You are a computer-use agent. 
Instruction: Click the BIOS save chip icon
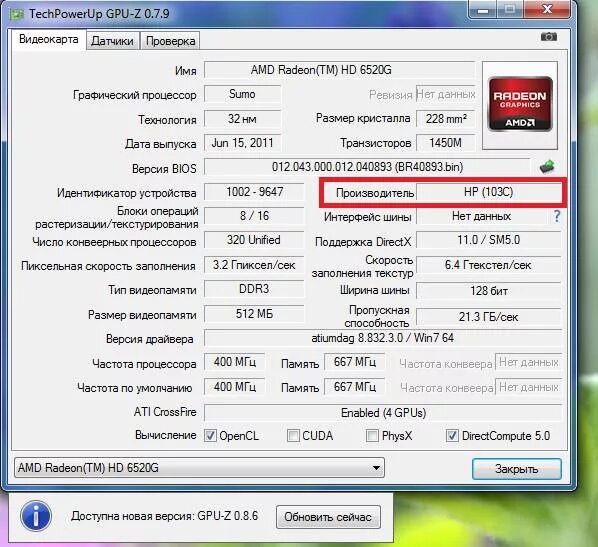coord(547,167)
